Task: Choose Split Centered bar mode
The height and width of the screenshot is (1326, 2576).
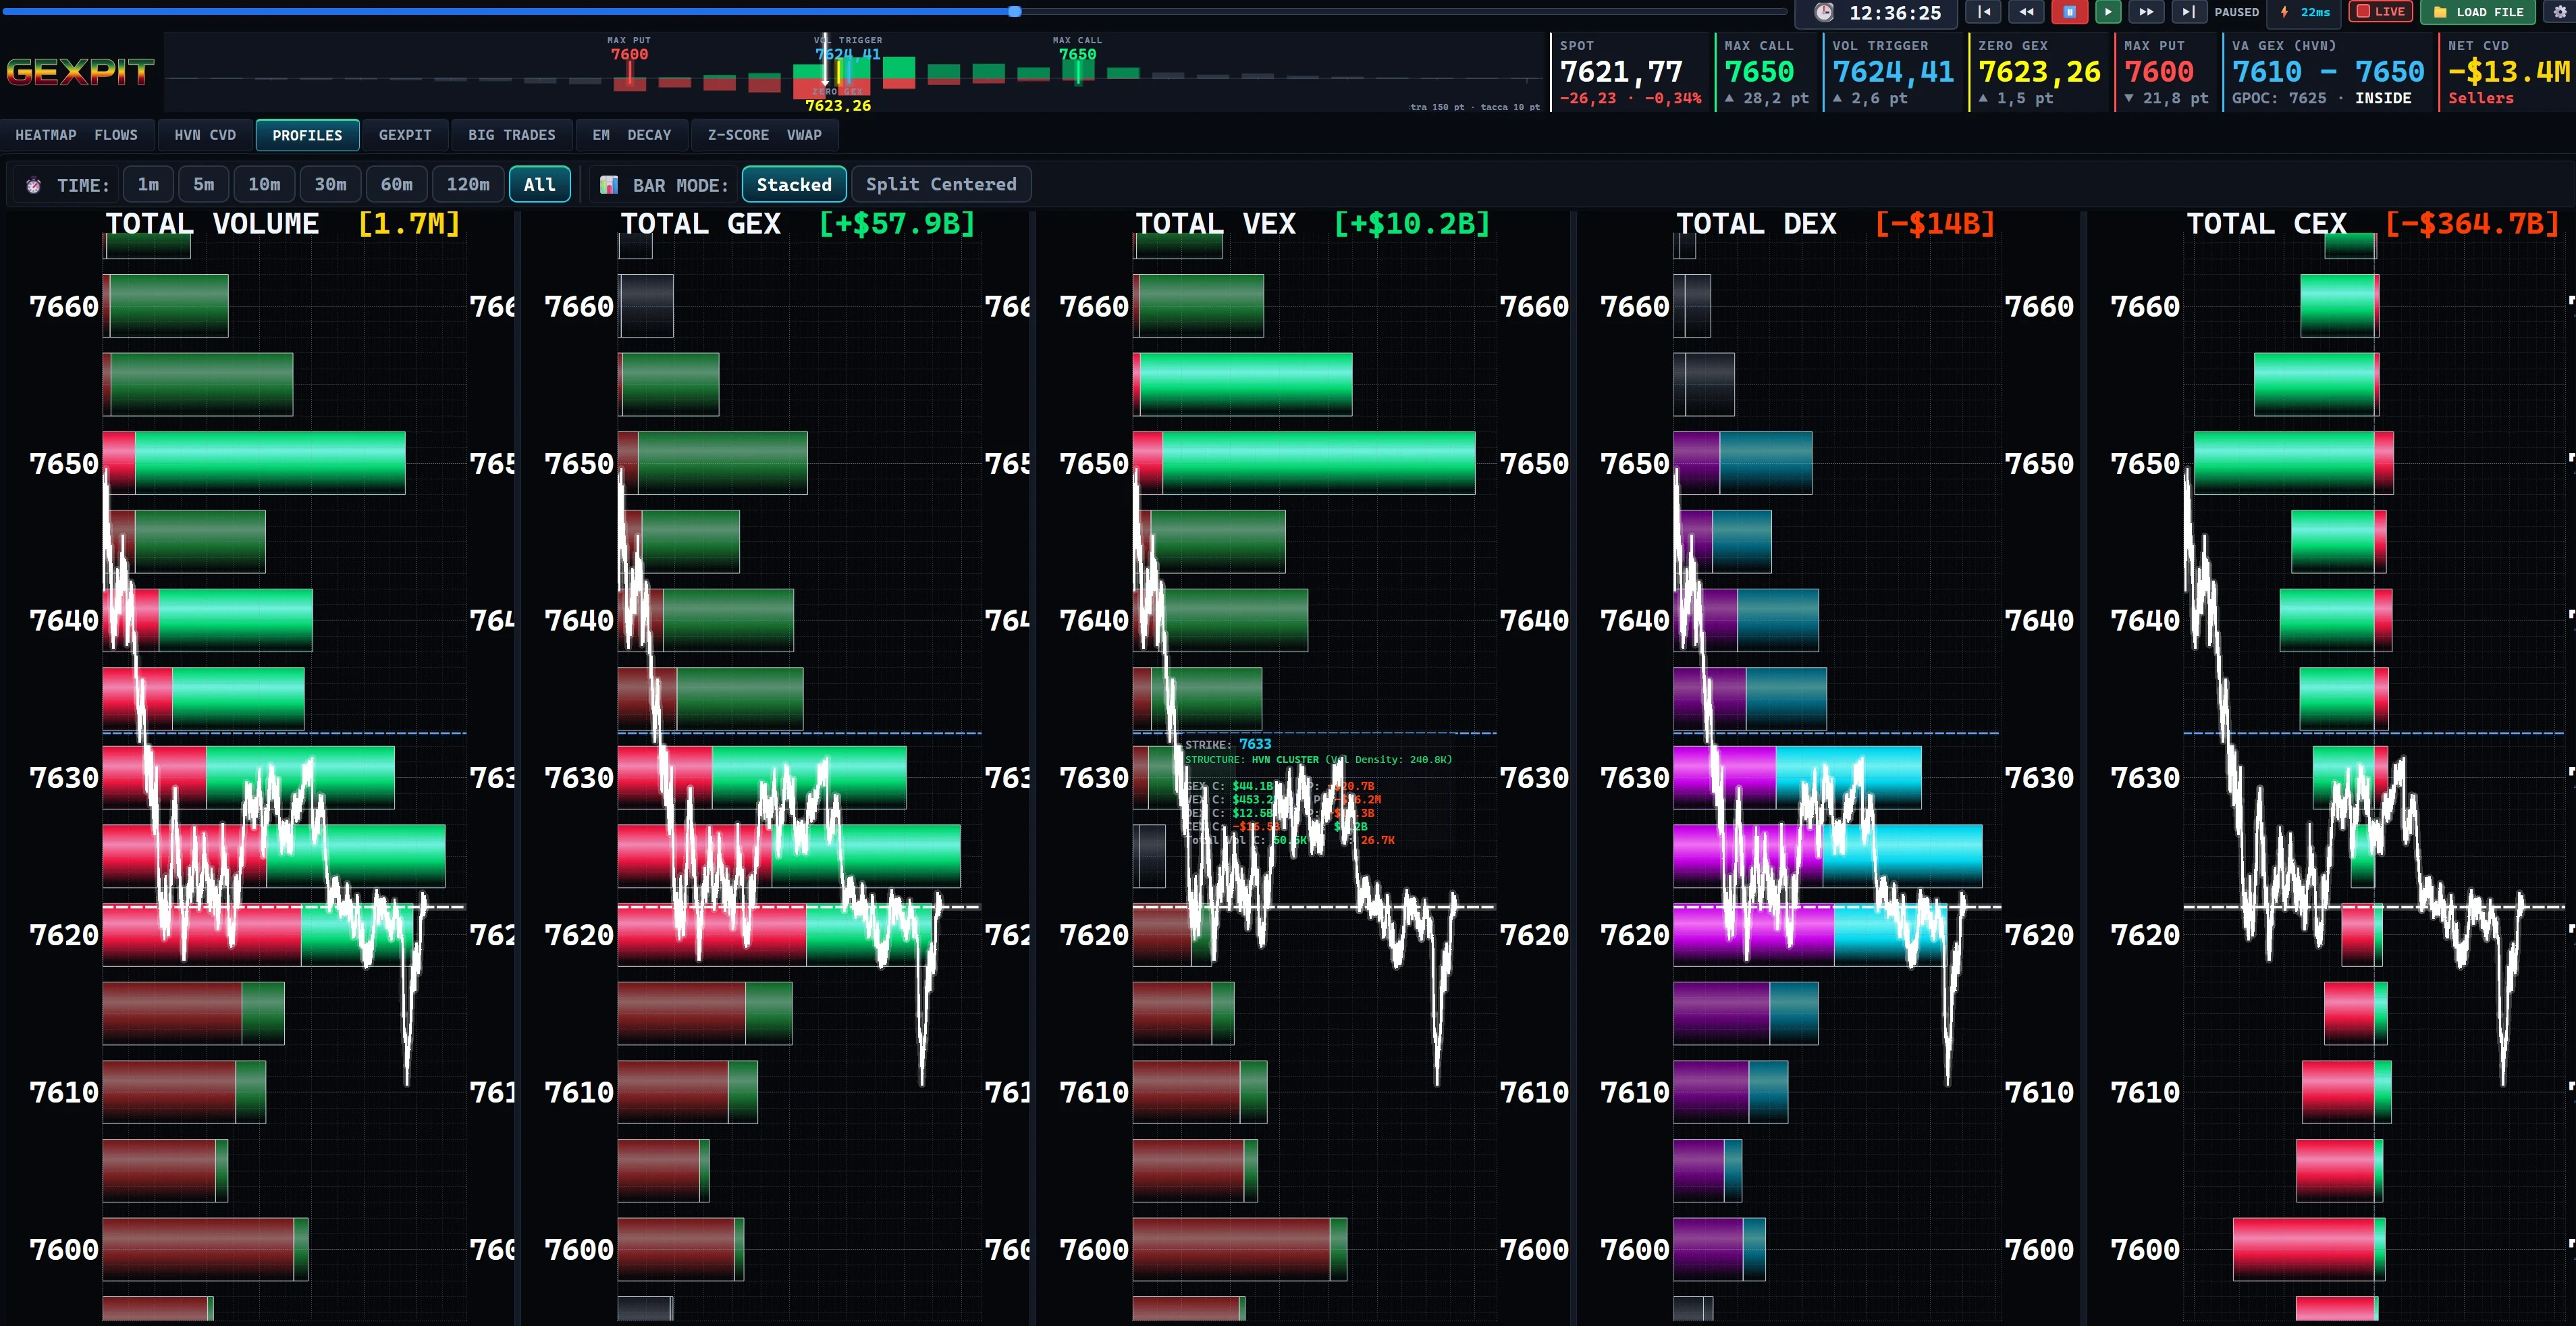Action: pos(940,184)
